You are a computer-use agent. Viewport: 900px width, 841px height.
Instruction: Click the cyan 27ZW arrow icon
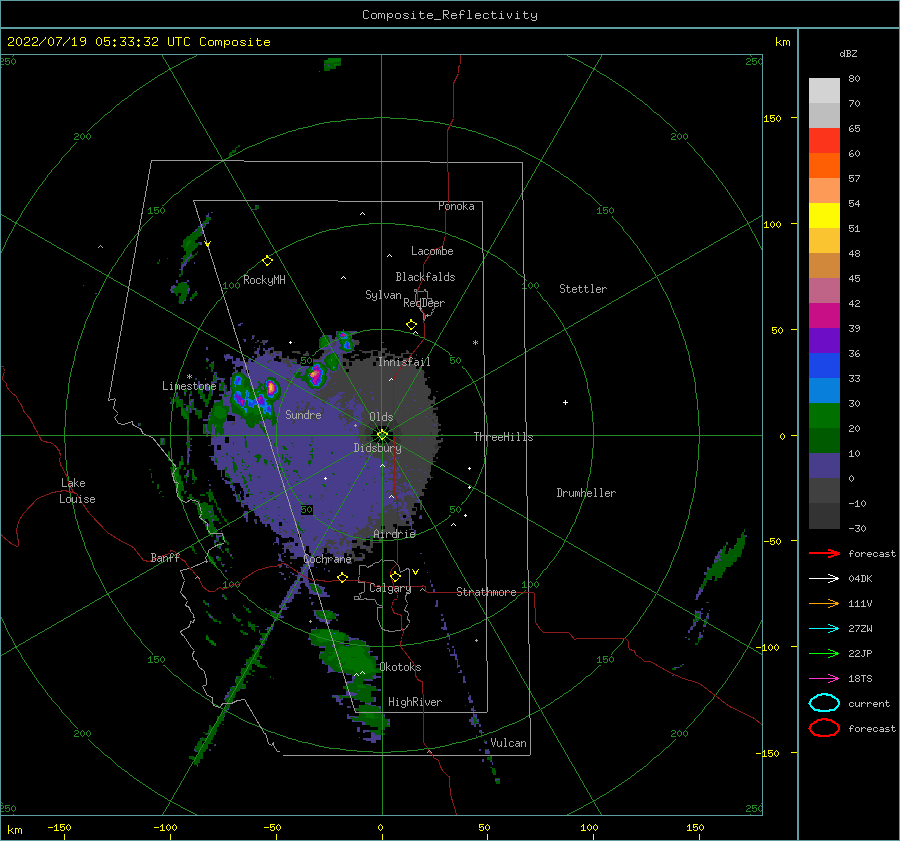click(x=824, y=629)
